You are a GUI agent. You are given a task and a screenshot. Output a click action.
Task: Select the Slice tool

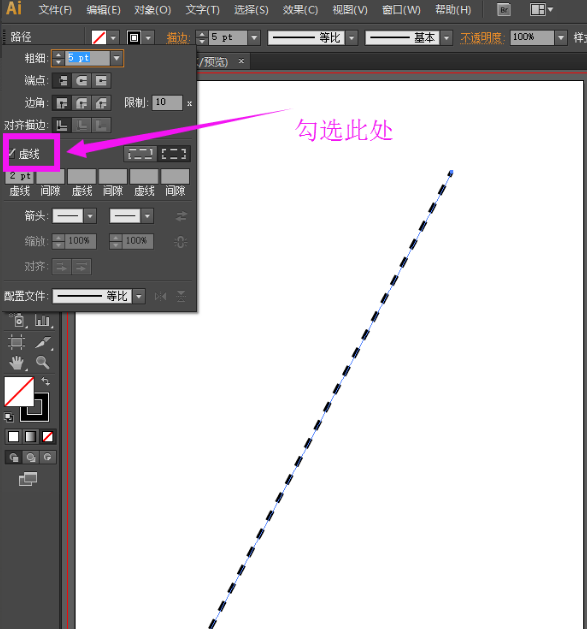point(43,342)
